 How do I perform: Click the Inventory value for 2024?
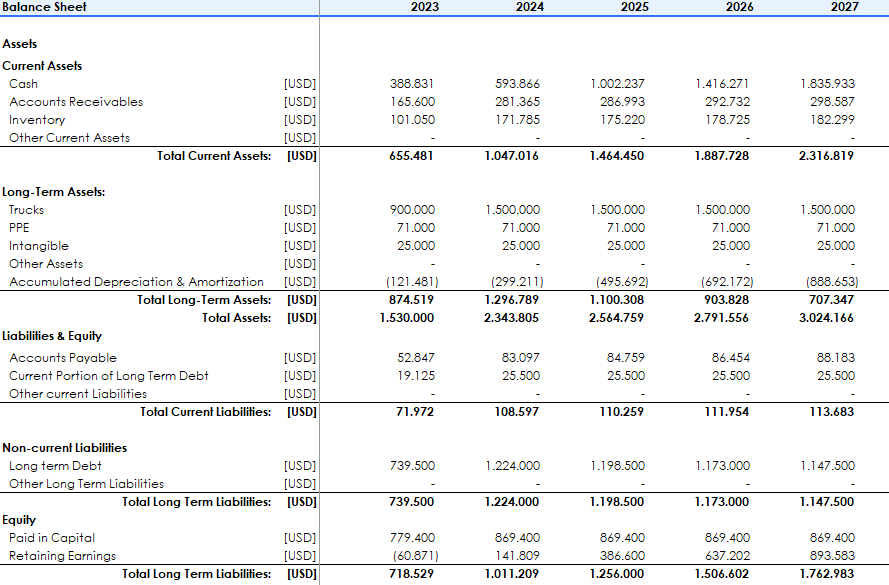coord(517,120)
